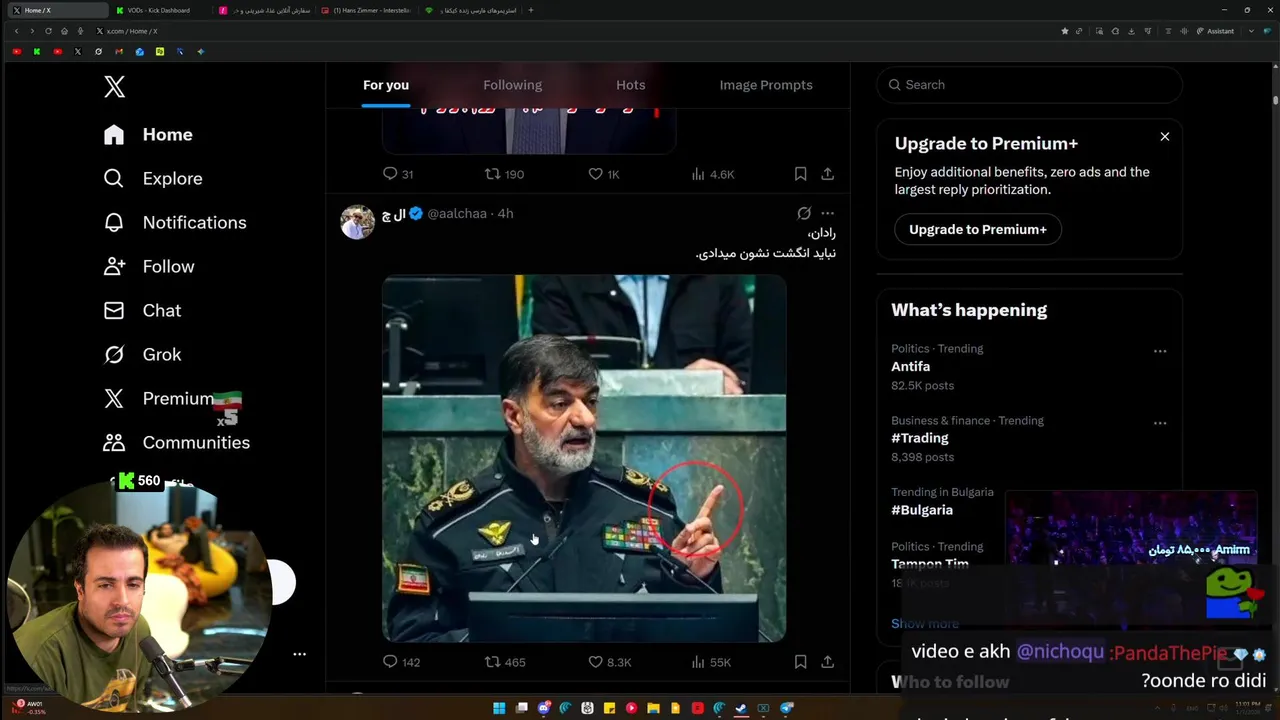
Task: Close the Upgrade to Premium+ card
Action: pyautogui.click(x=1164, y=137)
